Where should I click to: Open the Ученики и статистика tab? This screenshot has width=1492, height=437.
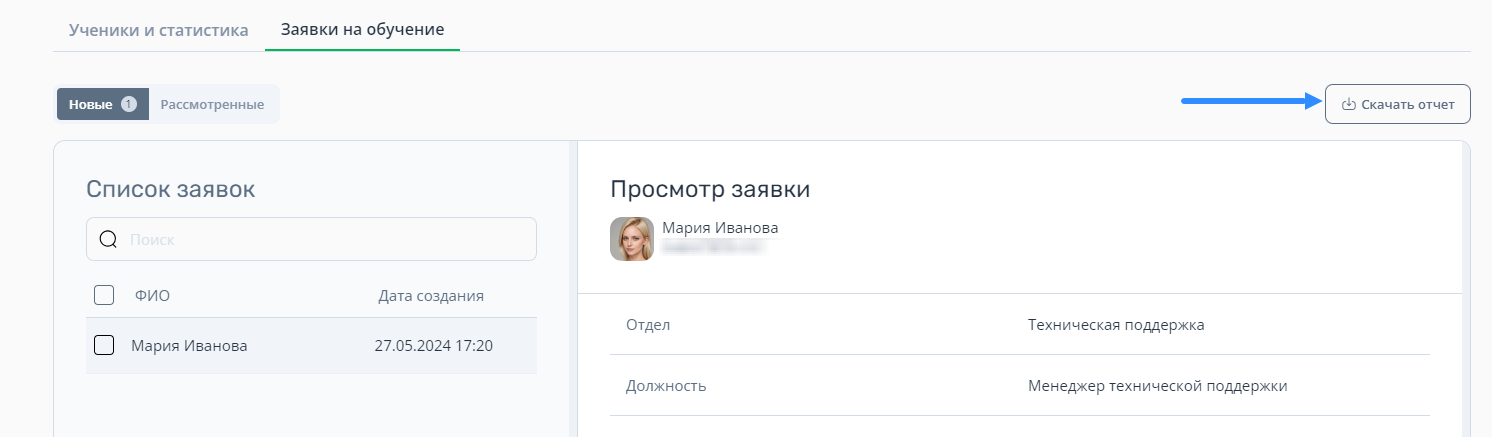[x=158, y=29]
